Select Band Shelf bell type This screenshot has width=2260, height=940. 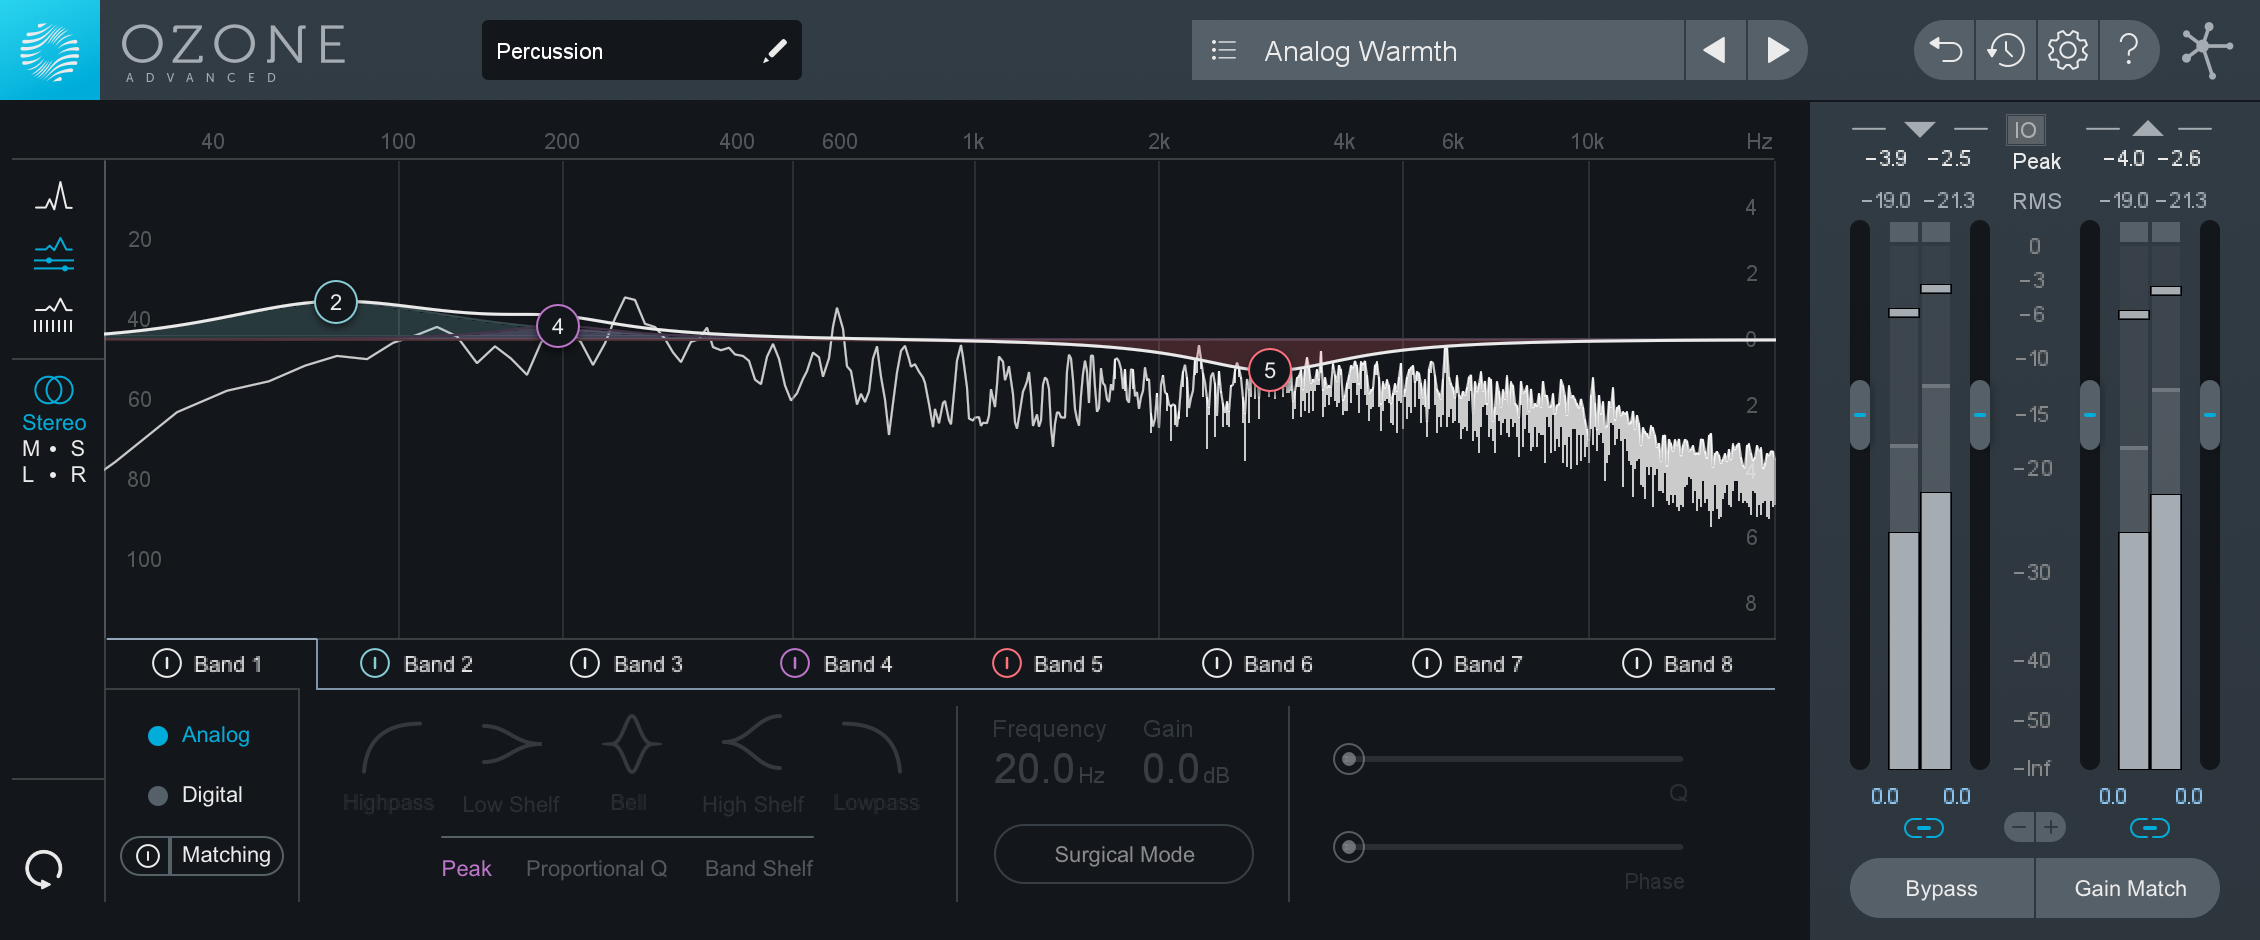759,868
